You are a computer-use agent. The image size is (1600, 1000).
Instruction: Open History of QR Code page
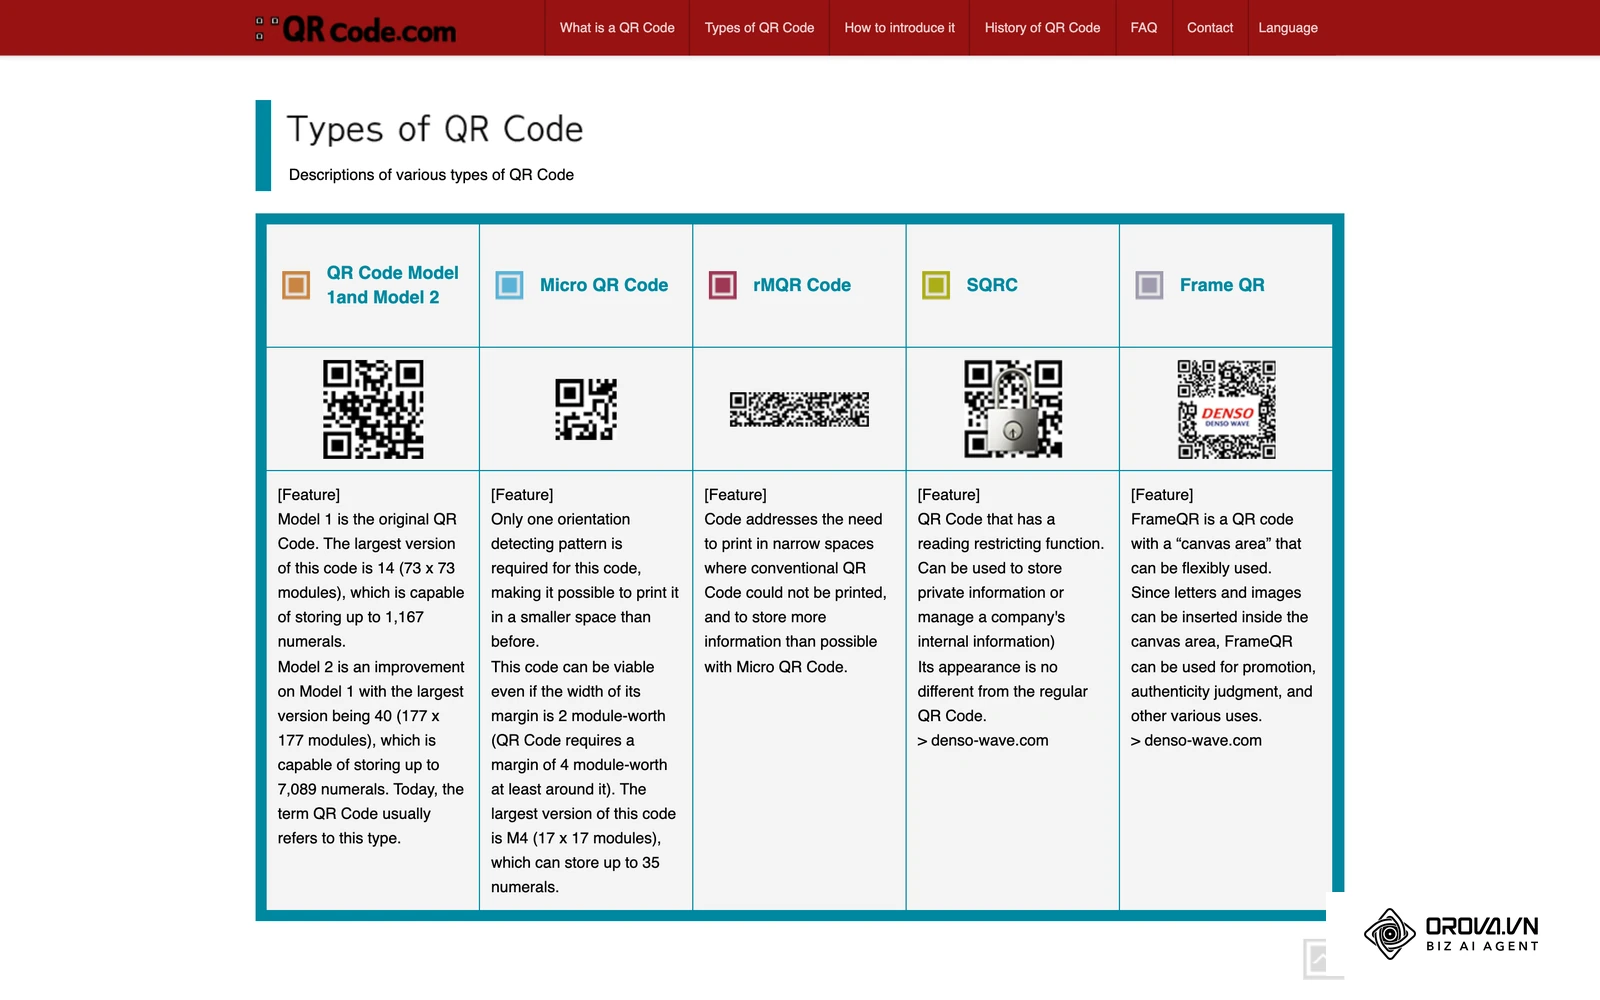coord(1042,28)
